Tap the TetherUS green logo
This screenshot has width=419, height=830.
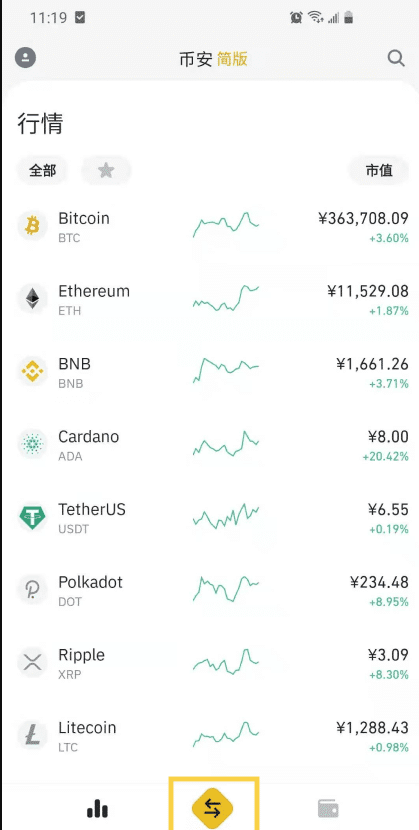[33, 518]
